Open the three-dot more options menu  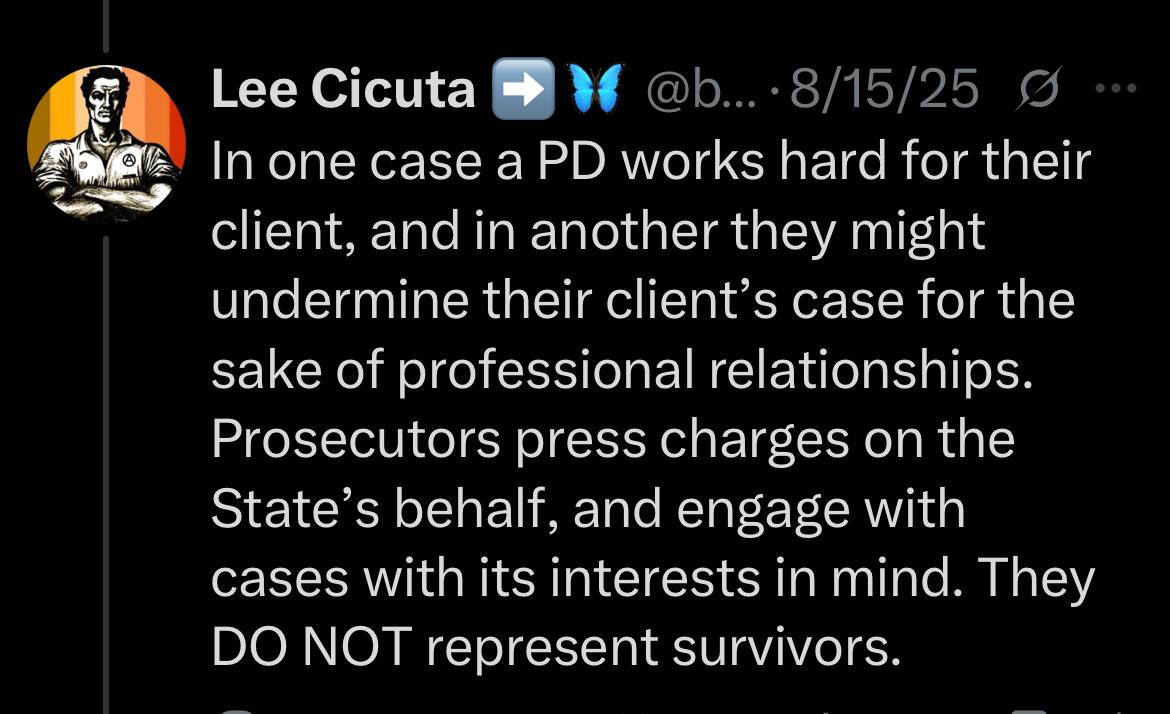(x=1117, y=89)
